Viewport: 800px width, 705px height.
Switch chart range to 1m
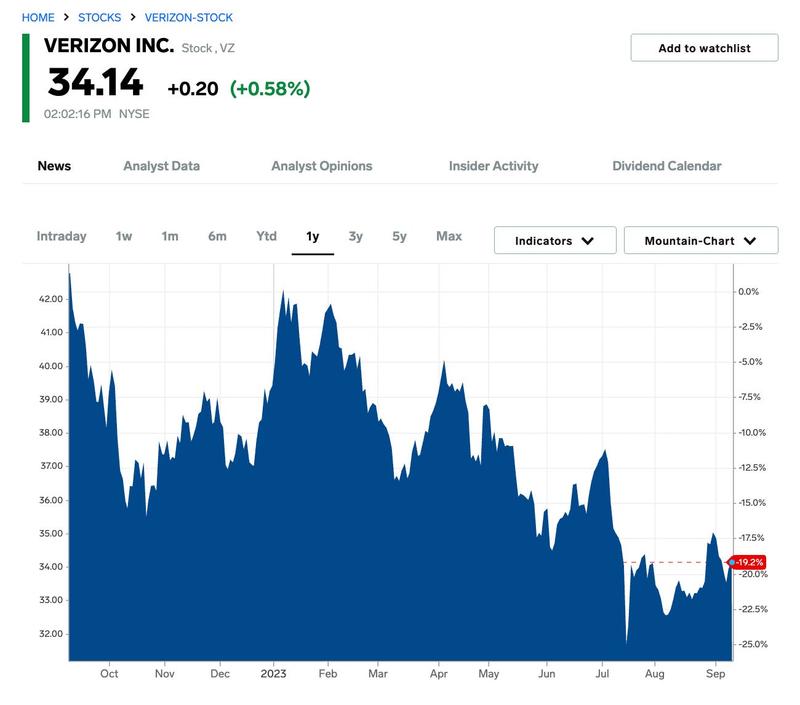click(x=170, y=236)
